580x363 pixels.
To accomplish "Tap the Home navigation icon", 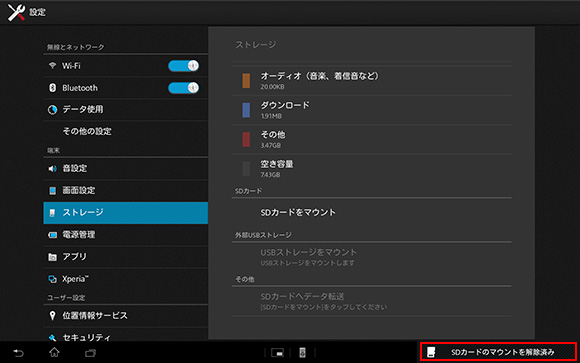I will [54, 352].
